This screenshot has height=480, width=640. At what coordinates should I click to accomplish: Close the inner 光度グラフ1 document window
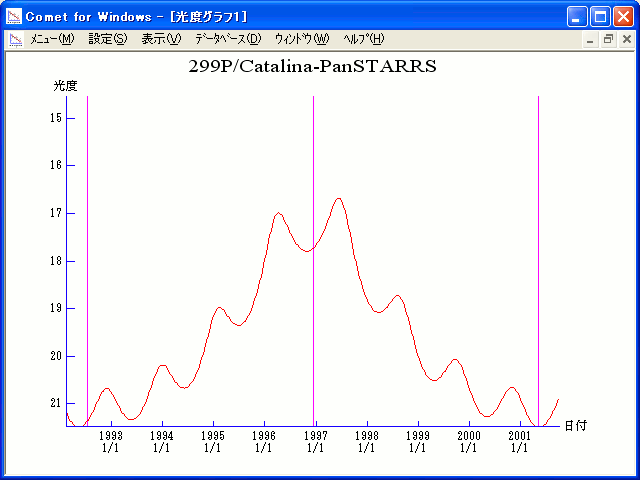pyautogui.click(x=626, y=39)
